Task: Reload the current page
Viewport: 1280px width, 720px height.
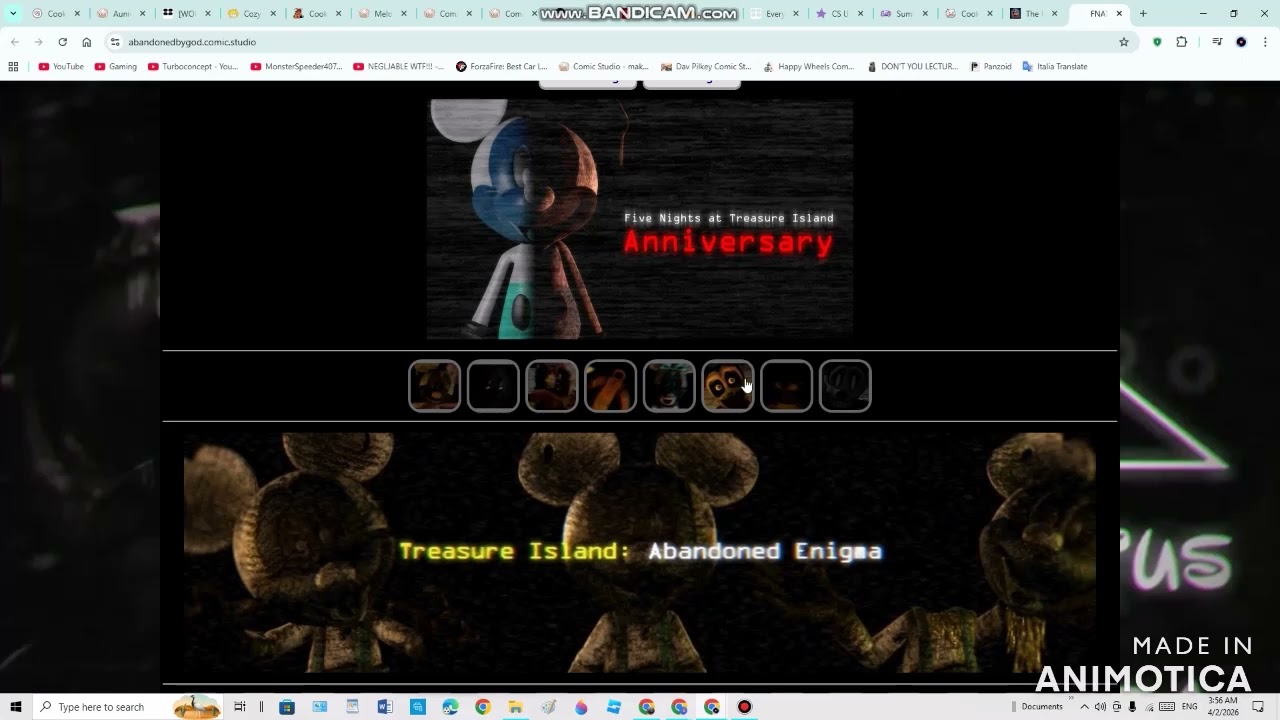Action: (x=62, y=42)
